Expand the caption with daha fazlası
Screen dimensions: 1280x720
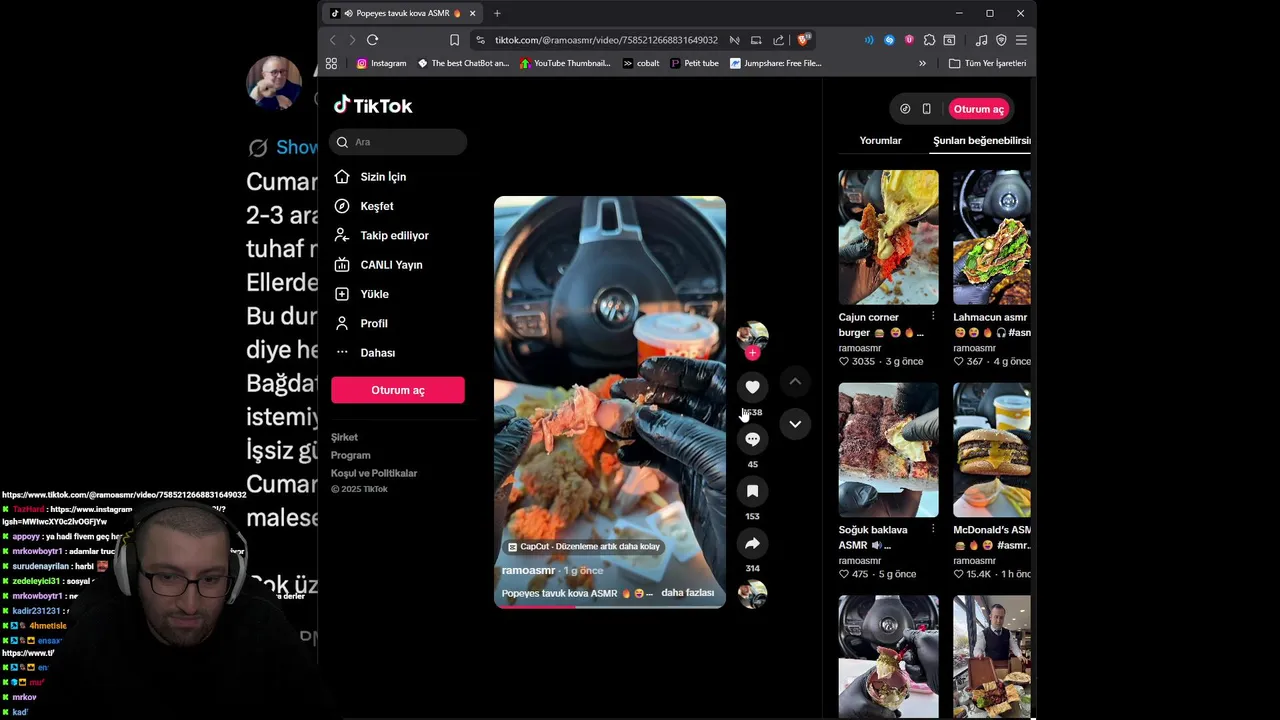[687, 593]
